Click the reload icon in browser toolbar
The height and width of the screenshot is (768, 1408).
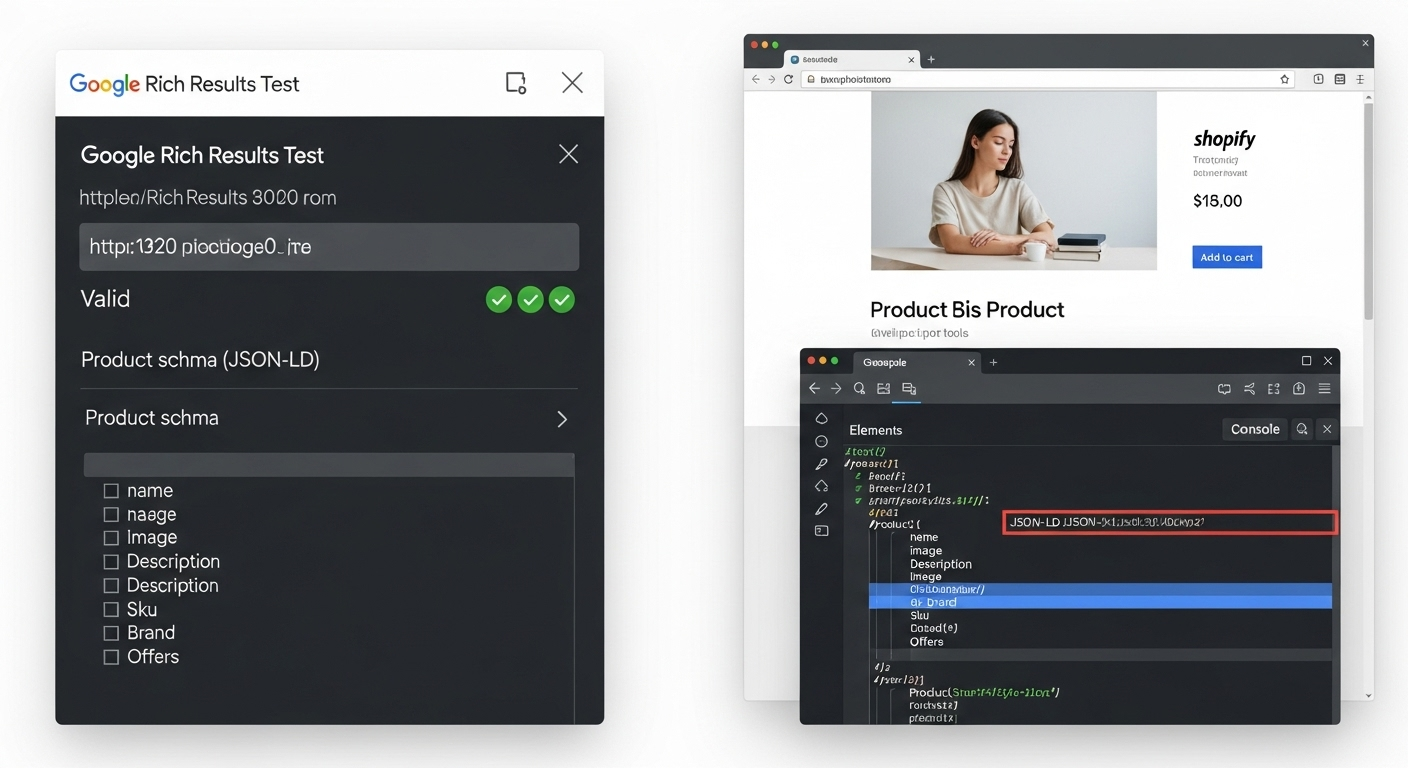[788, 79]
